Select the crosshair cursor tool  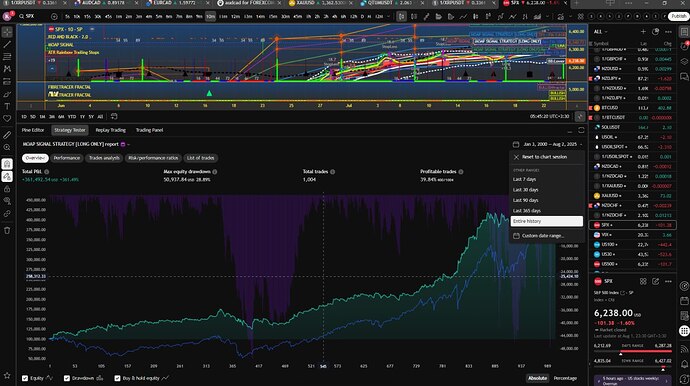point(7,32)
